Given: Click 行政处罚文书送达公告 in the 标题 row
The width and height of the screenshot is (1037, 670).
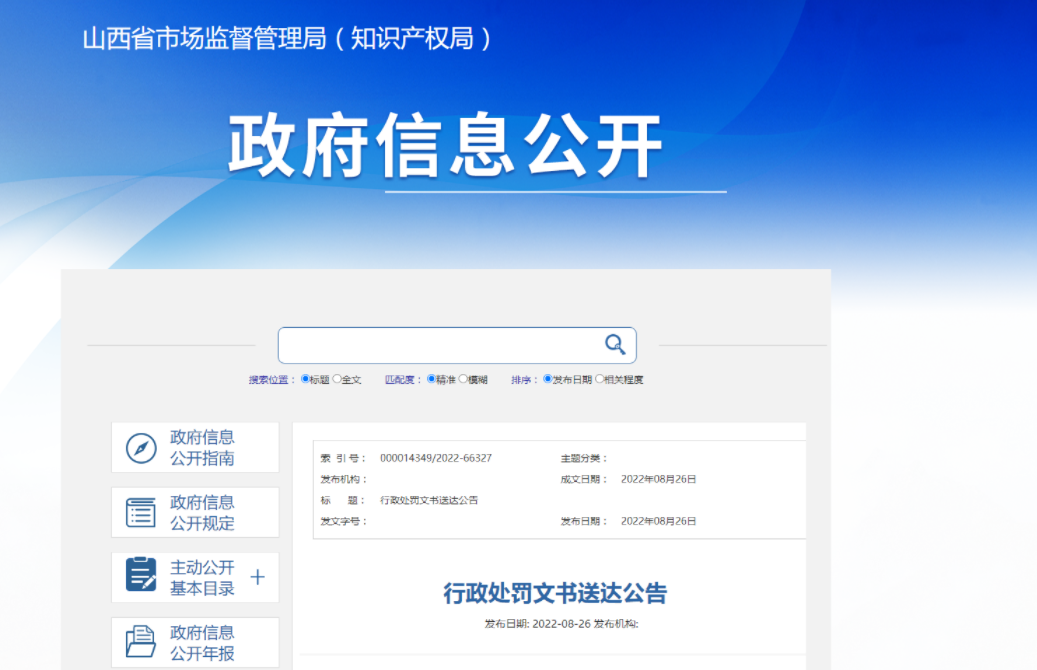Looking at the screenshot, I should (x=429, y=500).
